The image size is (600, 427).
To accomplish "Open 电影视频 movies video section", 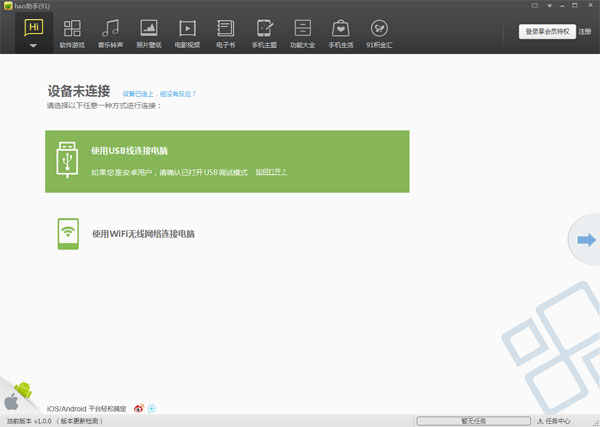I will click(x=188, y=34).
